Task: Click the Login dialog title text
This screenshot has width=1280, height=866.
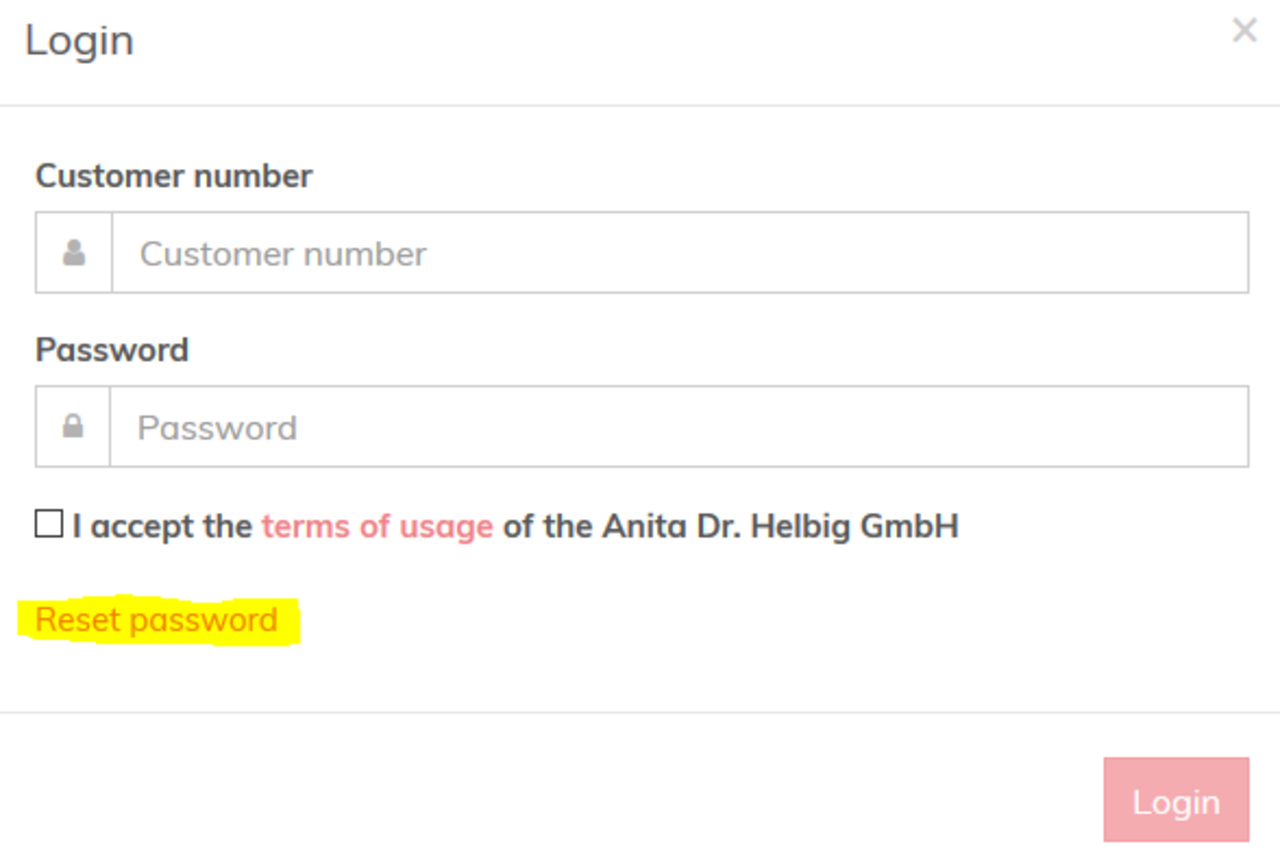Action: click(x=79, y=41)
